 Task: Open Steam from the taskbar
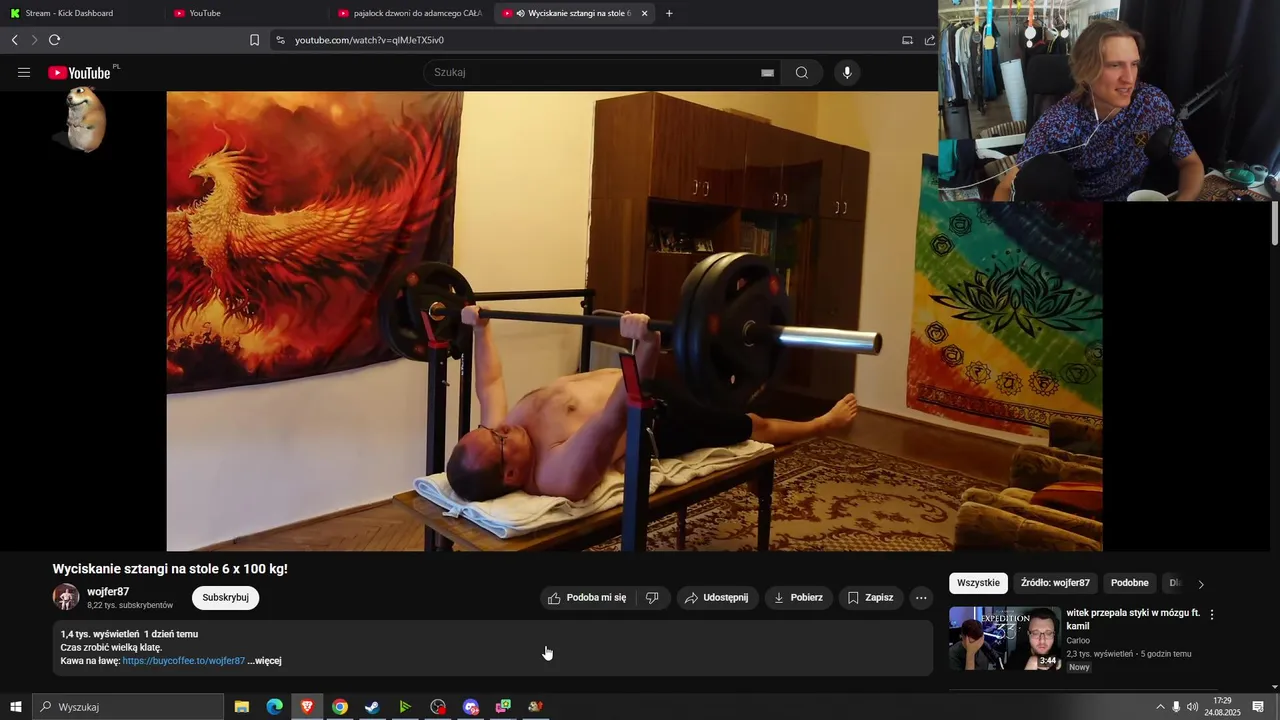[372, 707]
